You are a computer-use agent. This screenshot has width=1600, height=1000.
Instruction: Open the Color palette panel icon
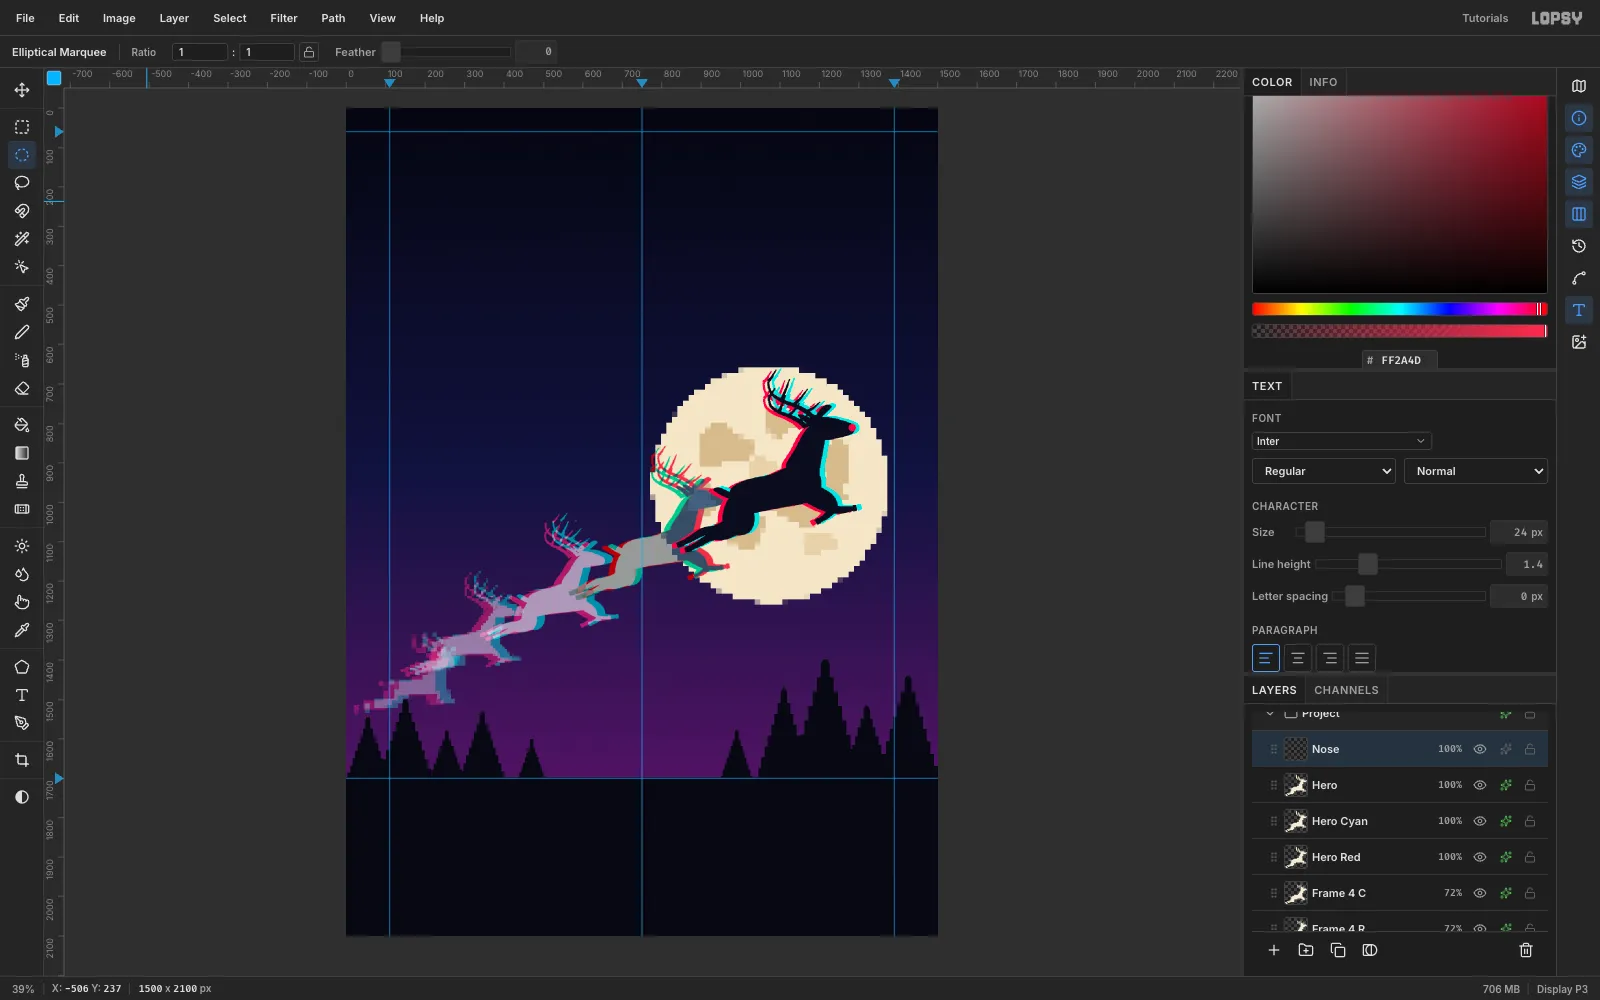pos(1579,150)
